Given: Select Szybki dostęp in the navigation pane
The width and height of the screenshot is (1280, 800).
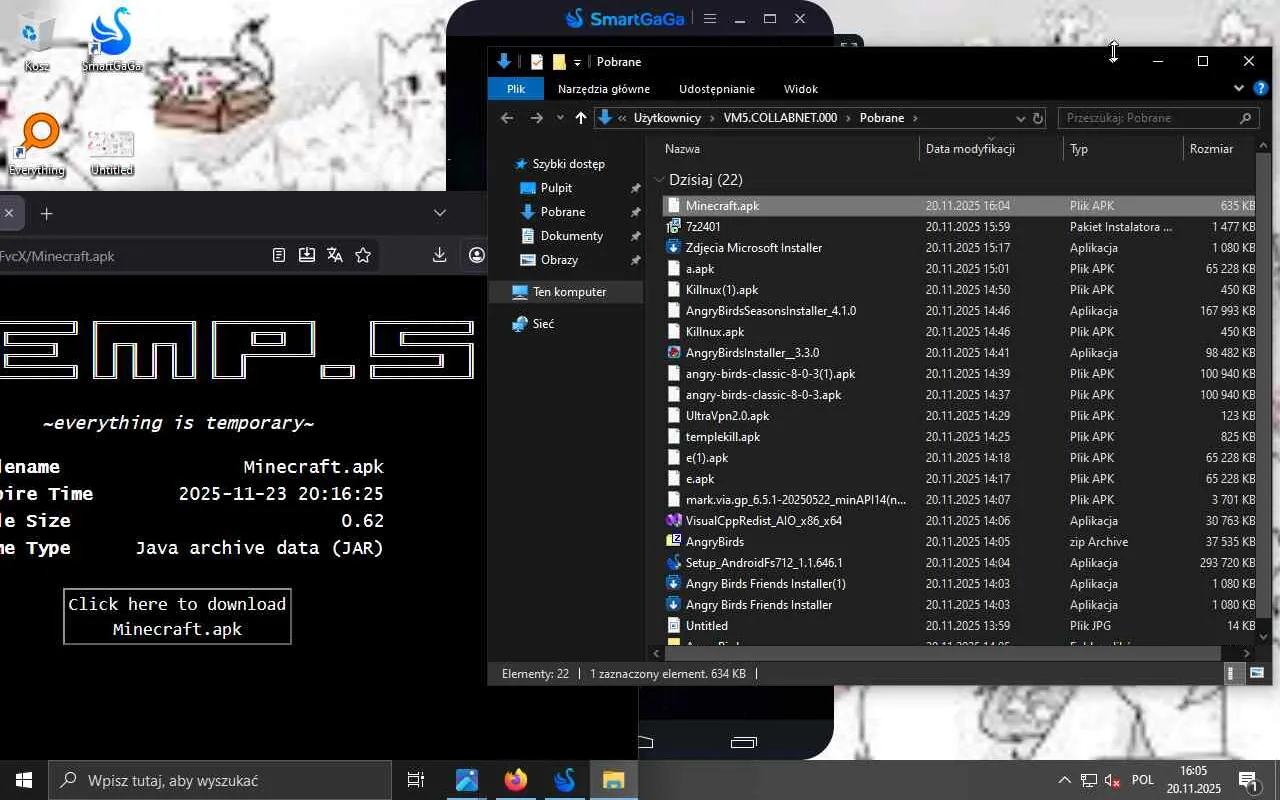Looking at the screenshot, I should (568, 164).
